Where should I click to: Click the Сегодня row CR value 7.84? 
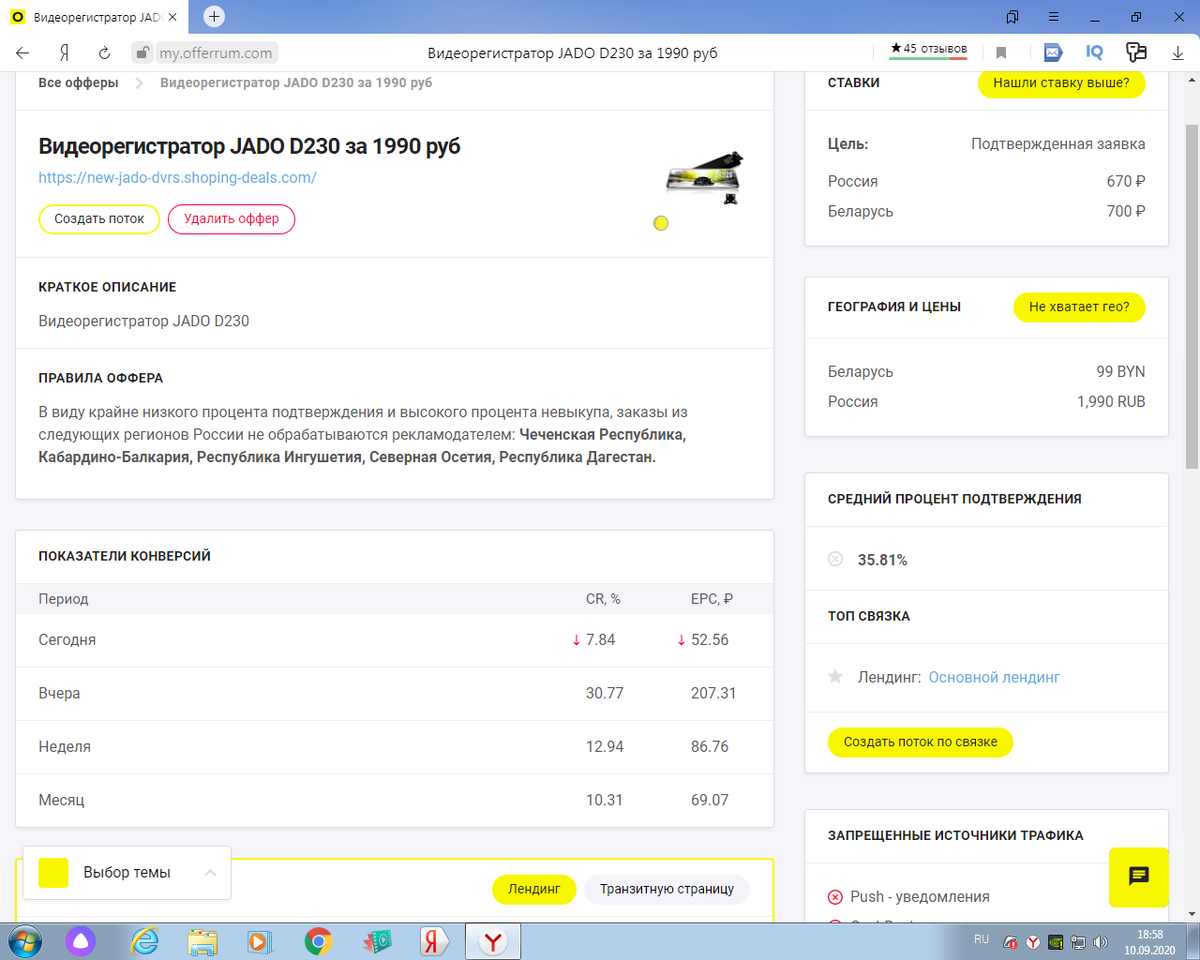[600, 640]
